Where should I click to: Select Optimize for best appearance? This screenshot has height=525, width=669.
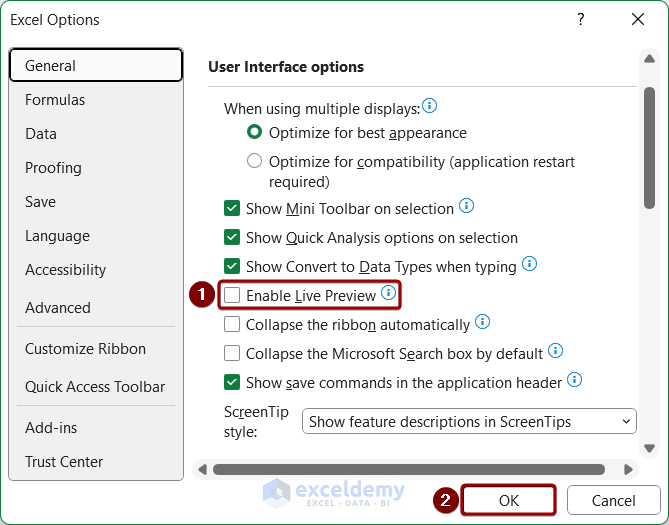click(x=254, y=132)
